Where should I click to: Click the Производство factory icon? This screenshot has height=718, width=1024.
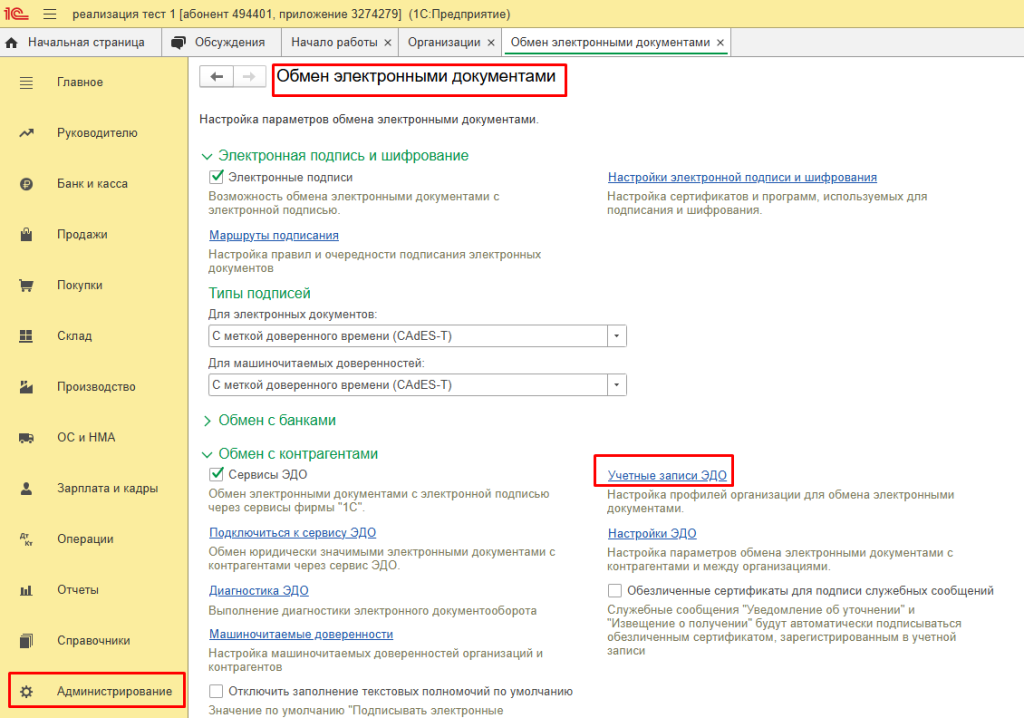pos(26,387)
